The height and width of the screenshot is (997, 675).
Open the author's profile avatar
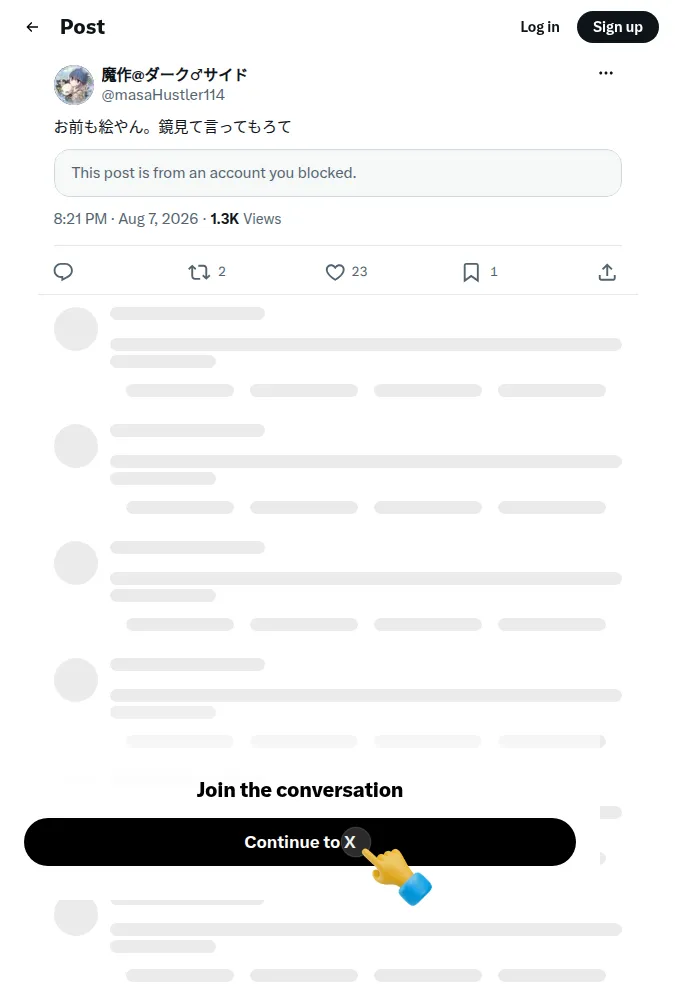74,85
